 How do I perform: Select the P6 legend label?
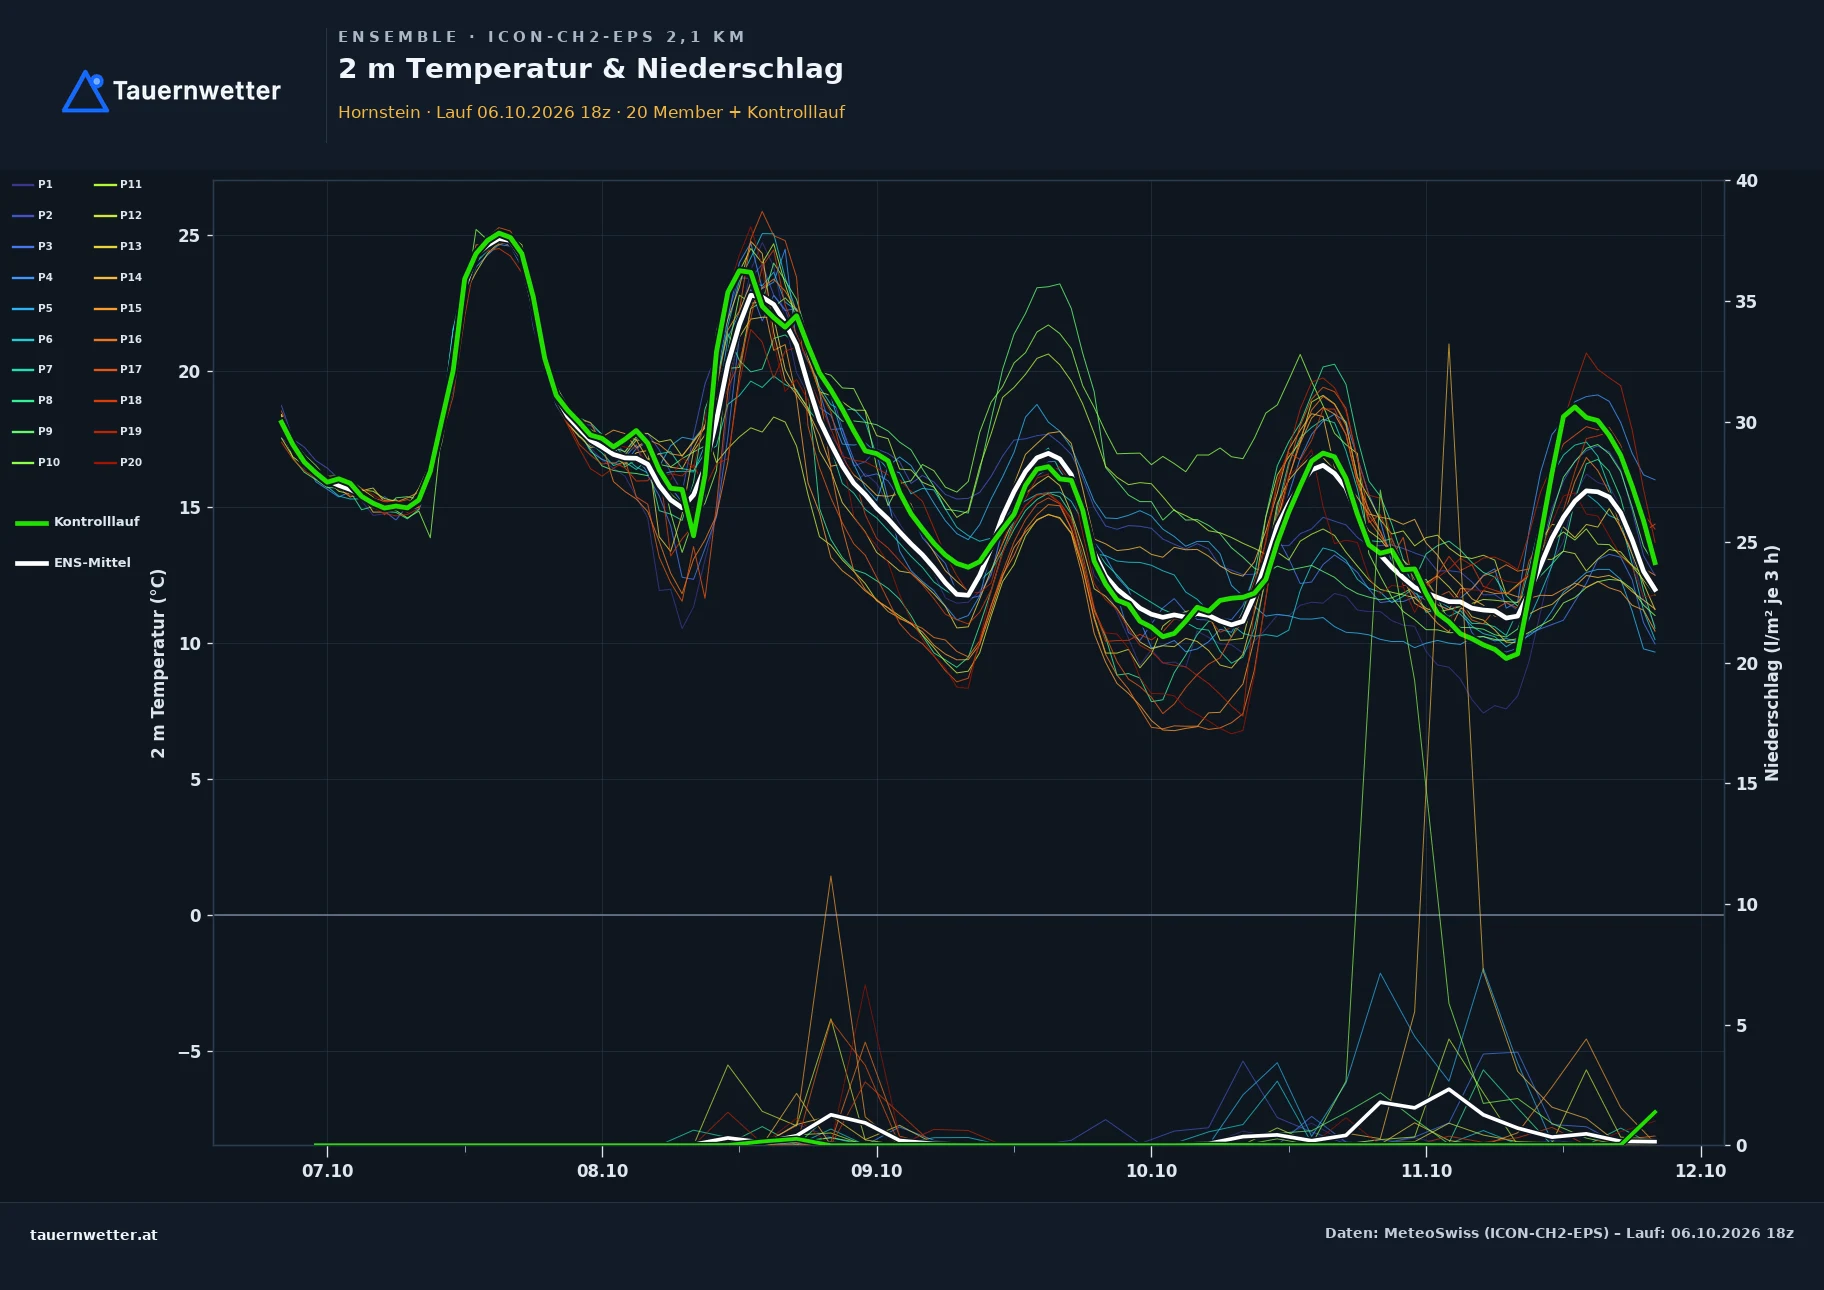[x=45, y=340]
